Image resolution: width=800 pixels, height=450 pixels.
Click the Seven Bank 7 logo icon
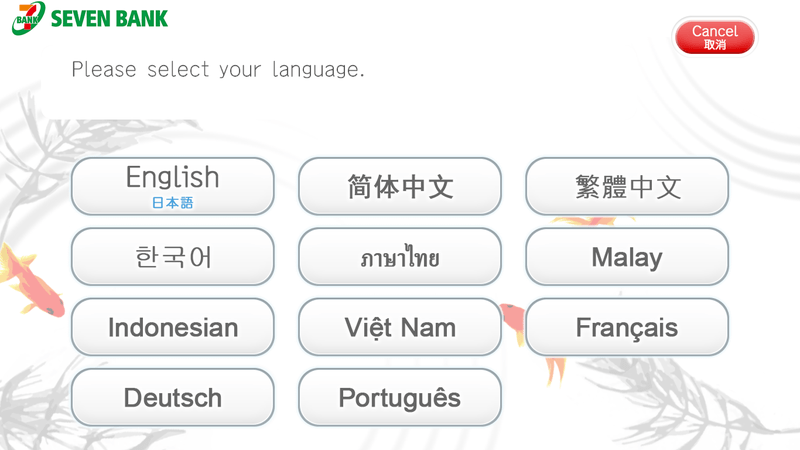coord(28,18)
